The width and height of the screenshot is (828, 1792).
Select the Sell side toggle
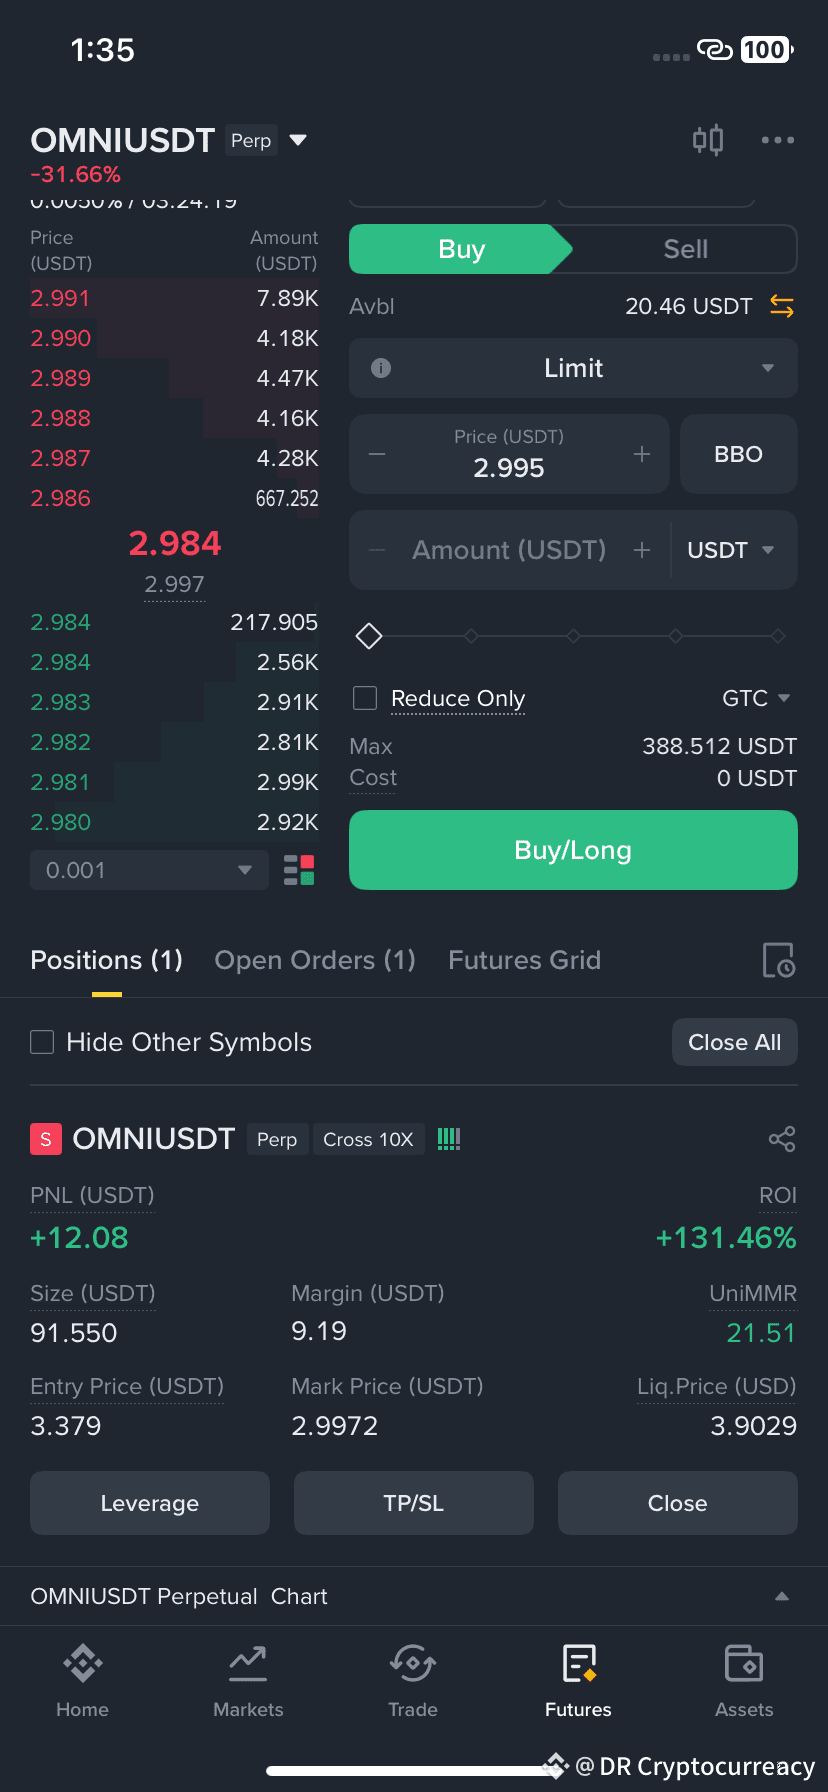686,249
